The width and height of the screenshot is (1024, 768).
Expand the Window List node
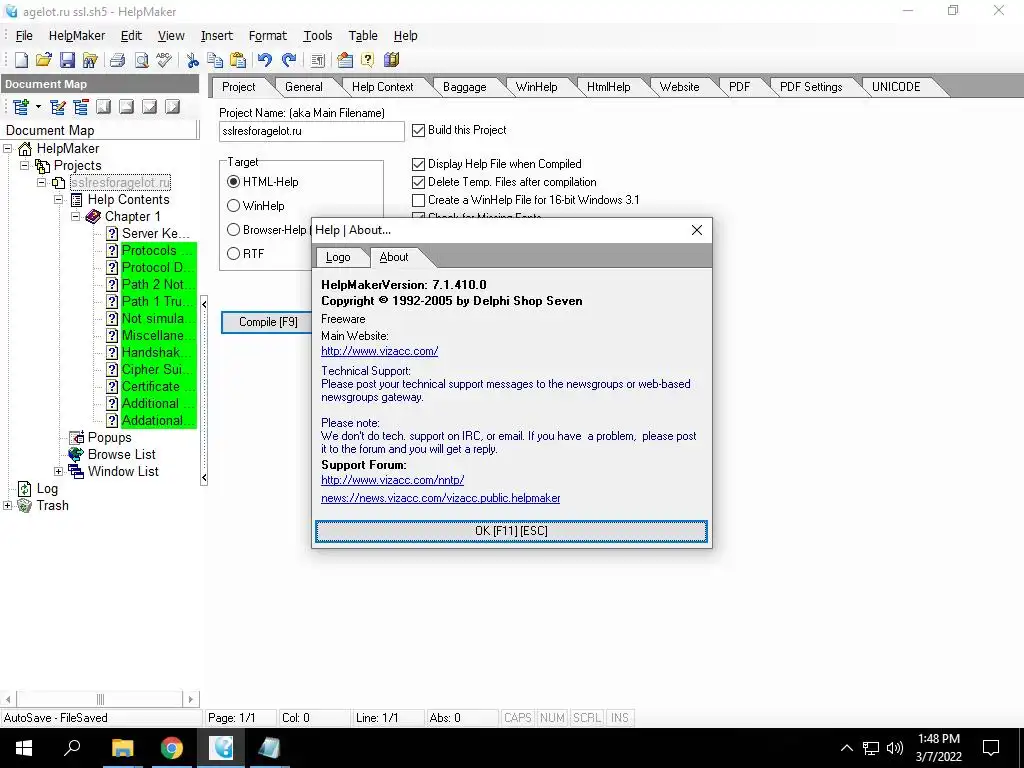click(59, 472)
